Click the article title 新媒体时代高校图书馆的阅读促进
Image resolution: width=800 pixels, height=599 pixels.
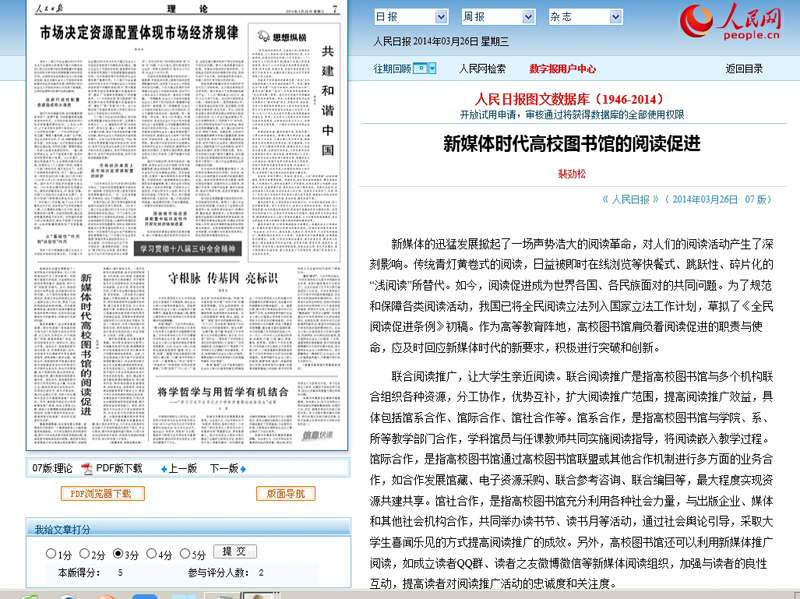[572, 144]
